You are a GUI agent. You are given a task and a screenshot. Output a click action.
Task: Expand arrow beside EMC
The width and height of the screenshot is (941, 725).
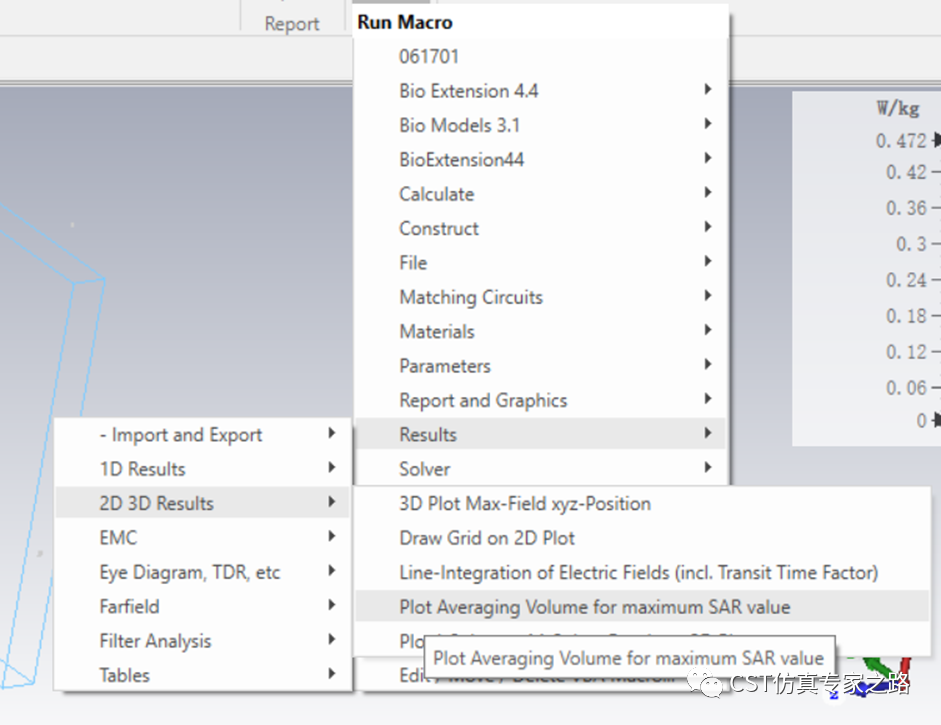click(x=331, y=536)
